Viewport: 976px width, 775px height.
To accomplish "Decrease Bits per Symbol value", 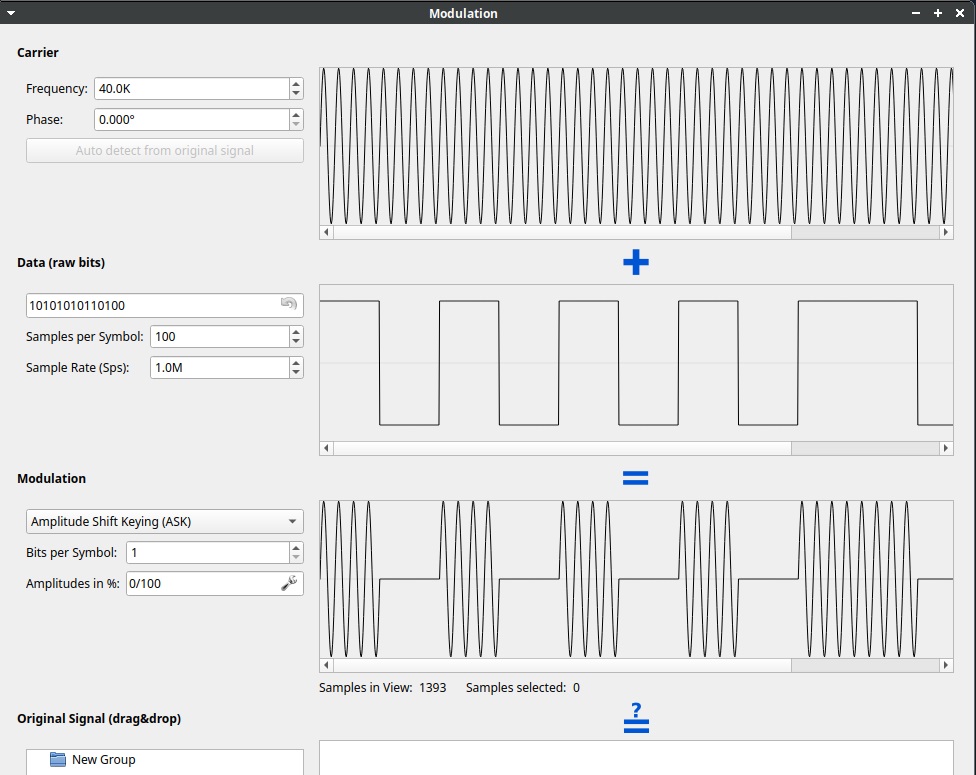I will pyautogui.click(x=296, y=558).
